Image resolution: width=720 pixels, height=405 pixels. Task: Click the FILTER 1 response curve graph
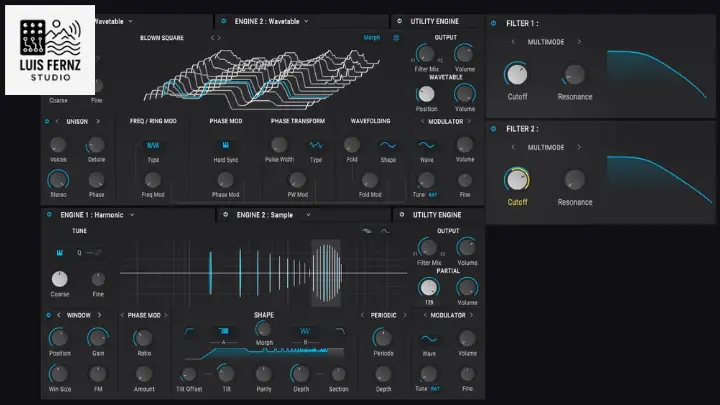coord(658,76)
